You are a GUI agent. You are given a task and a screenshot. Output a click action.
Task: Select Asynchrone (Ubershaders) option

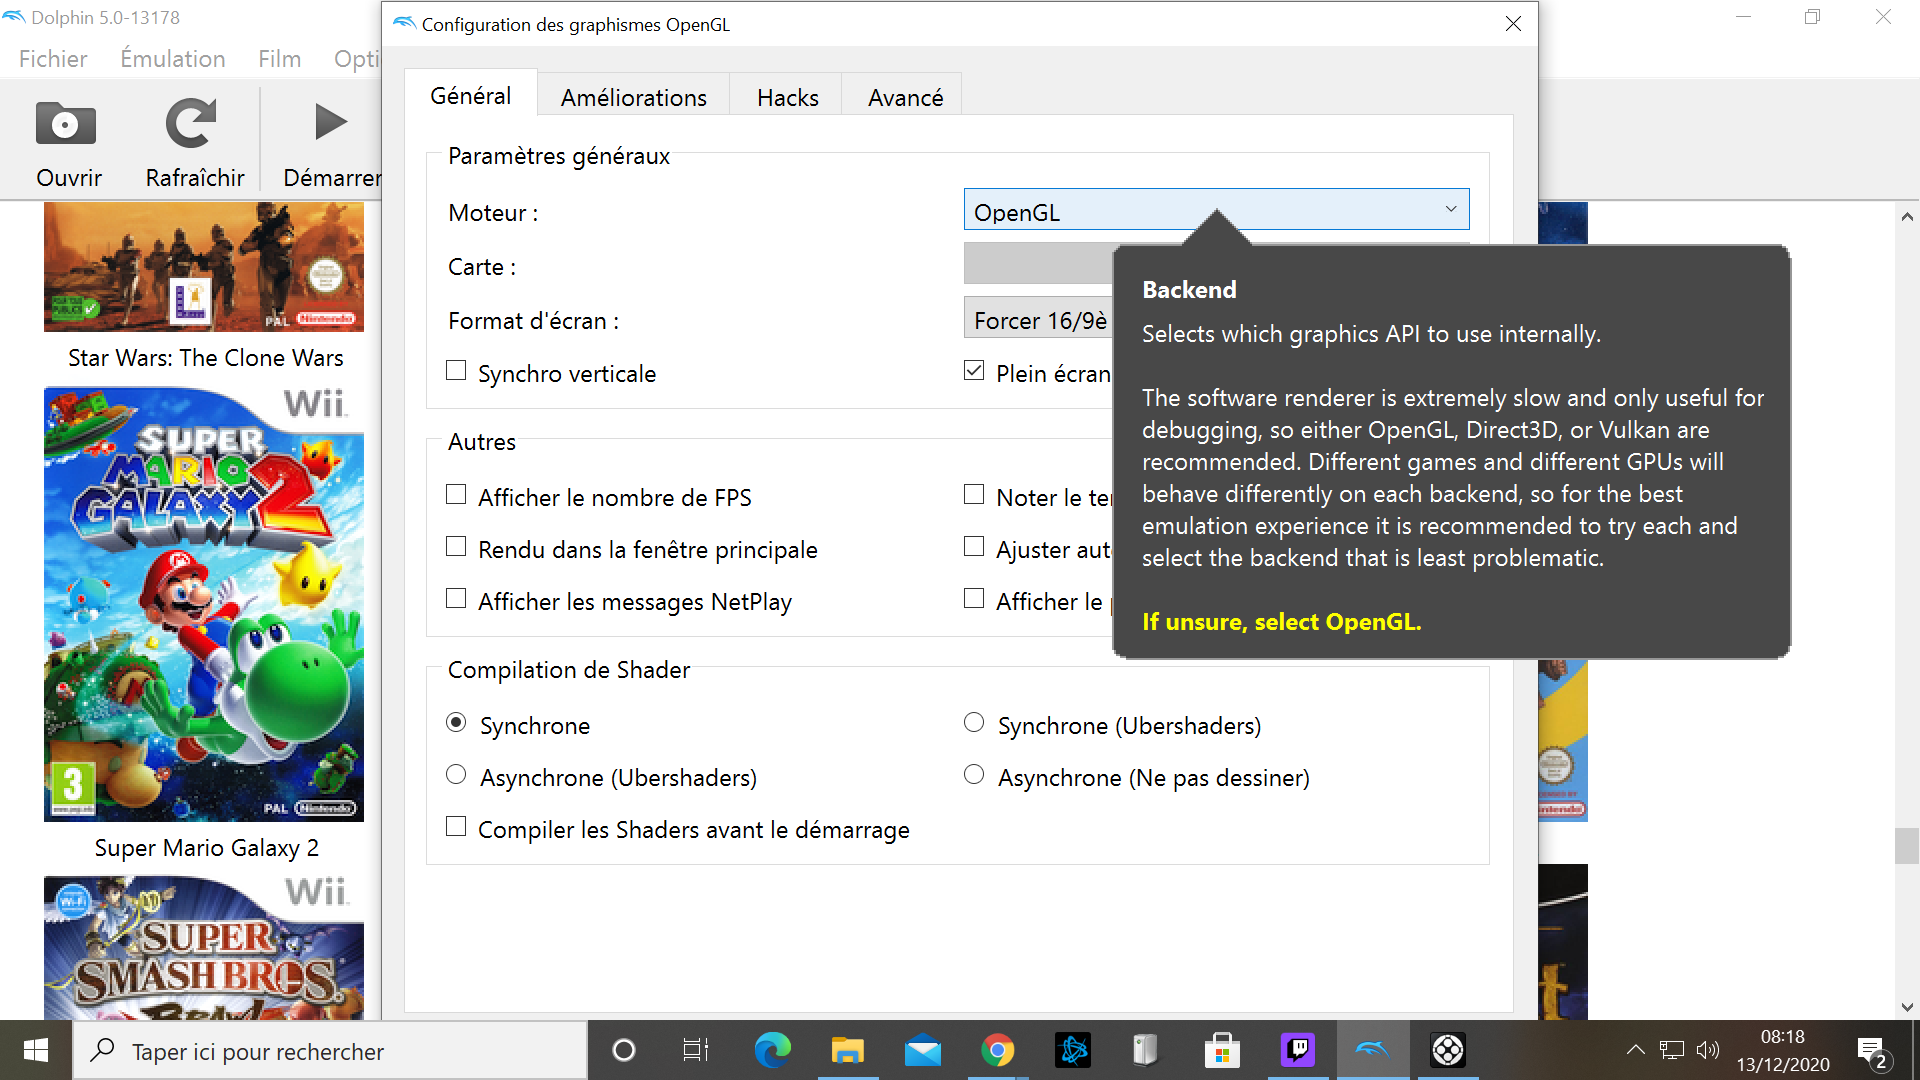456,775
